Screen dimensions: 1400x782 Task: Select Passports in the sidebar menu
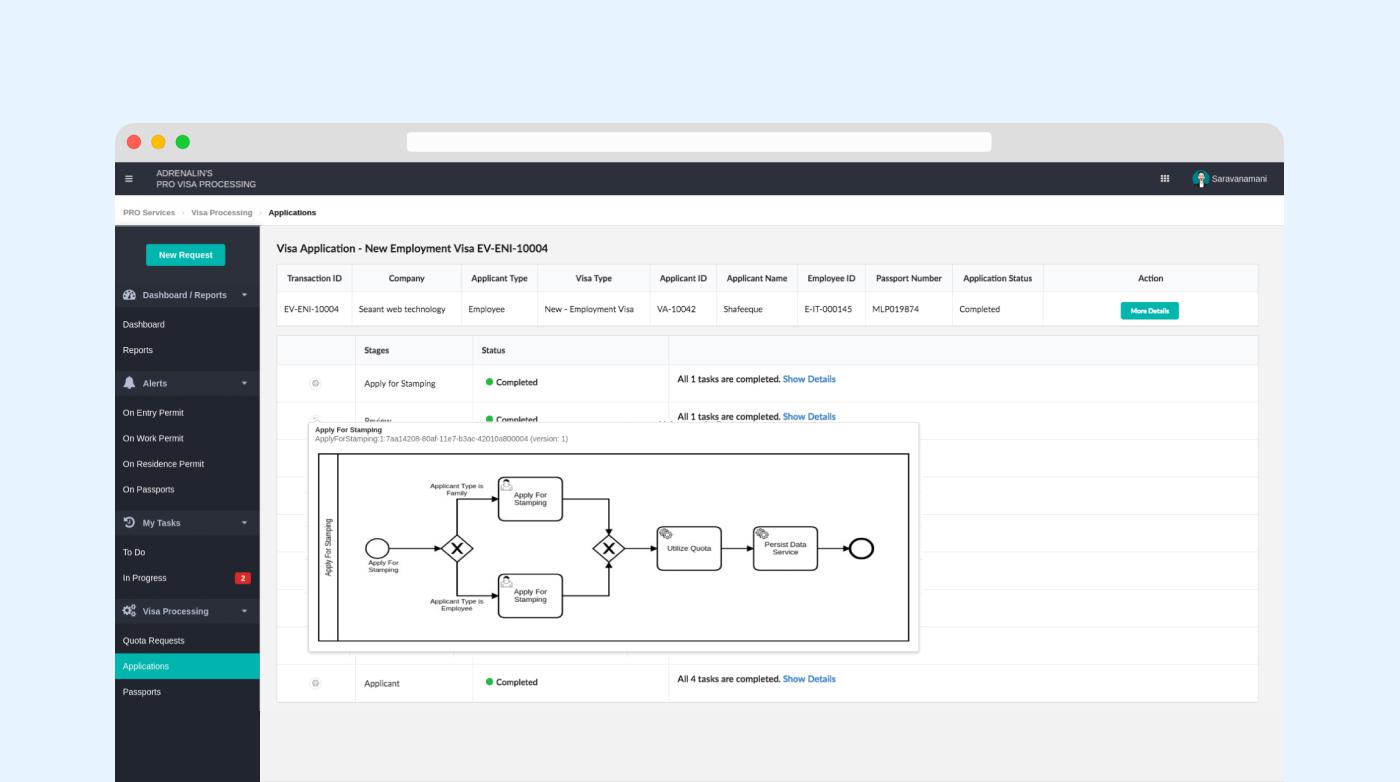(x=141, y=692)
